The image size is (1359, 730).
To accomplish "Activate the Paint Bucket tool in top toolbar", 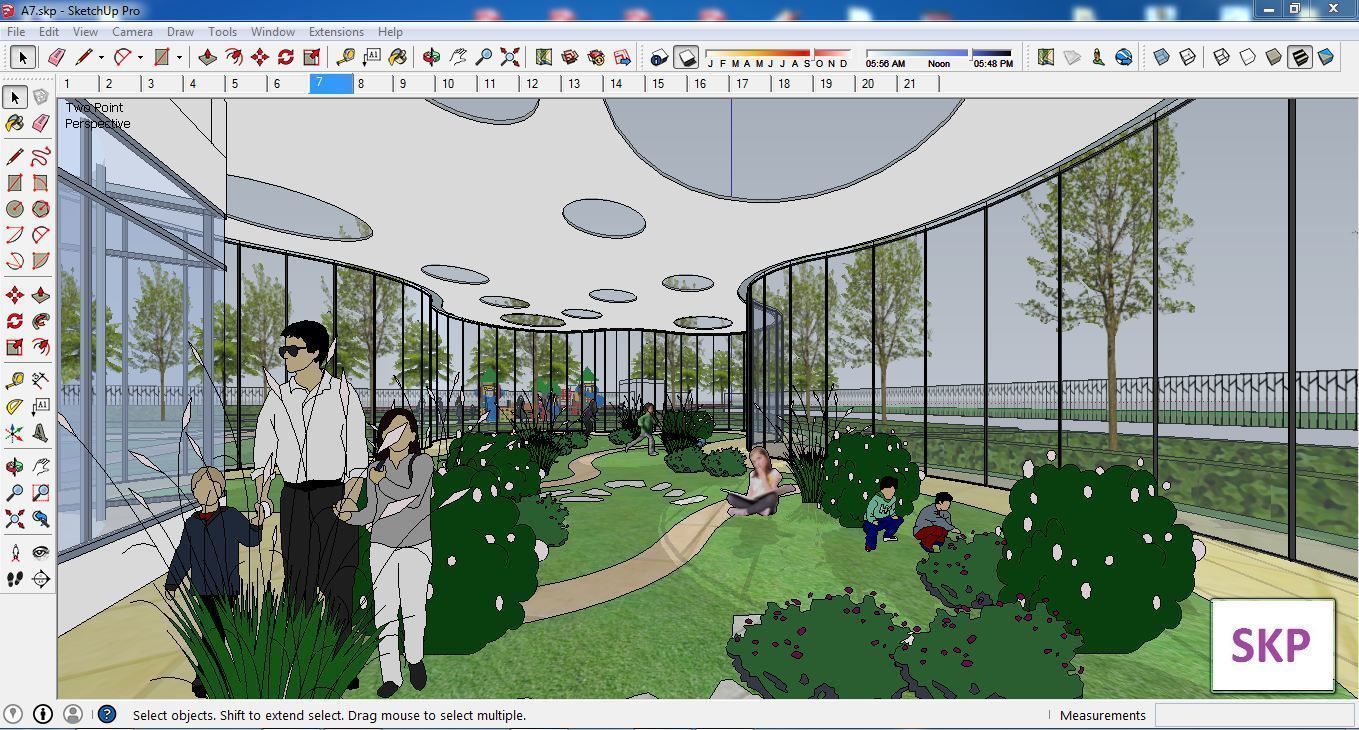I will tap(398, 57).
